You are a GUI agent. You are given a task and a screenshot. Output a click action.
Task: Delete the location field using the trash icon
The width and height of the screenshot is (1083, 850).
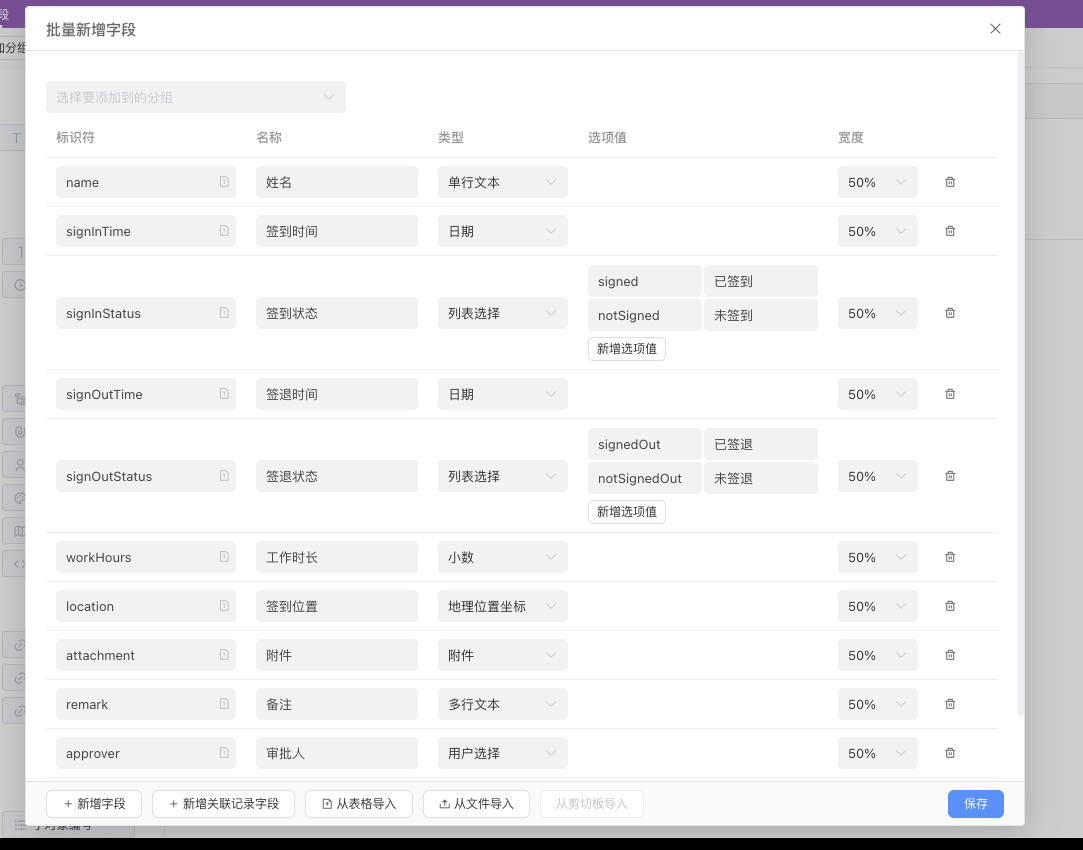949,606
